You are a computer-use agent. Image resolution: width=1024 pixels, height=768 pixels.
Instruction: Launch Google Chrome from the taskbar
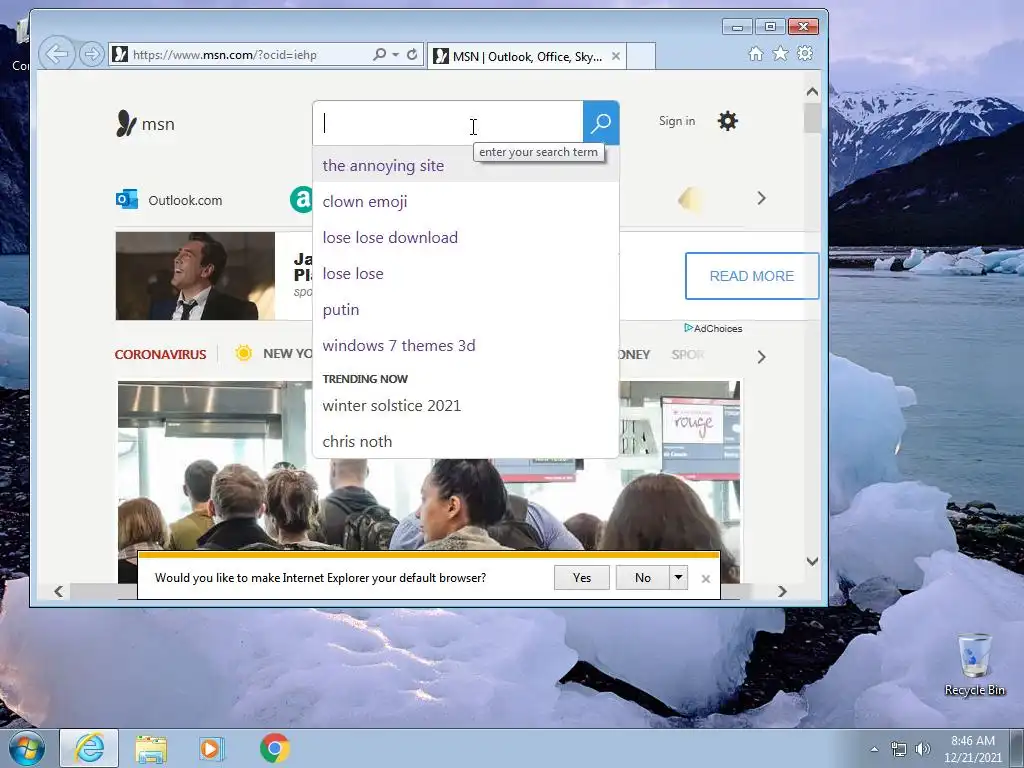coord(275,748)
